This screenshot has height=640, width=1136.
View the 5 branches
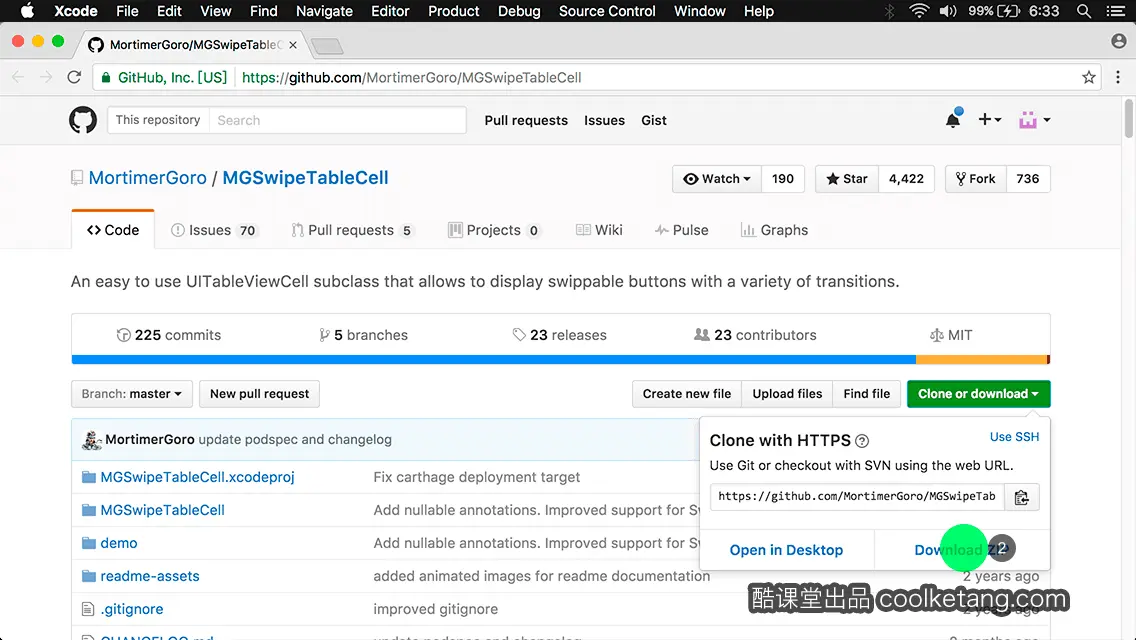[364, 335]
